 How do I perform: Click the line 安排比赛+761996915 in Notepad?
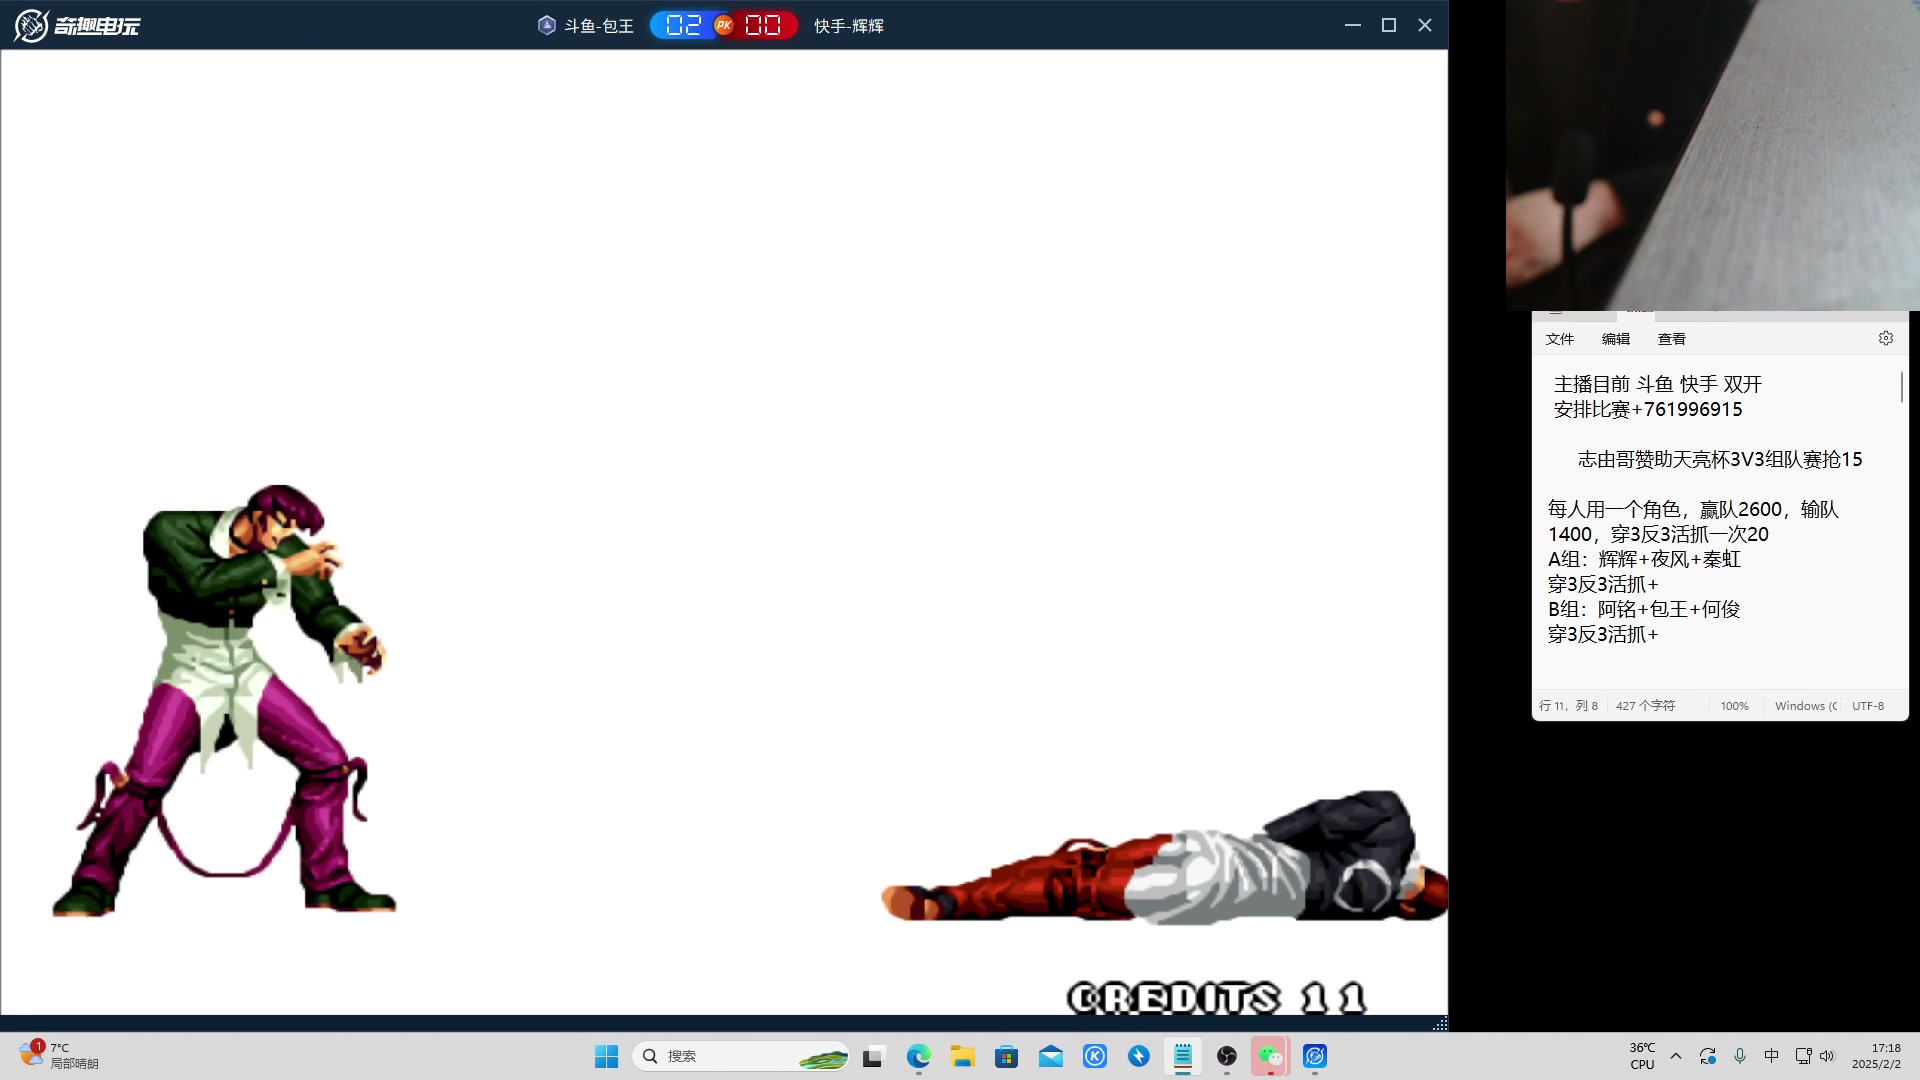click(1648, 409)
